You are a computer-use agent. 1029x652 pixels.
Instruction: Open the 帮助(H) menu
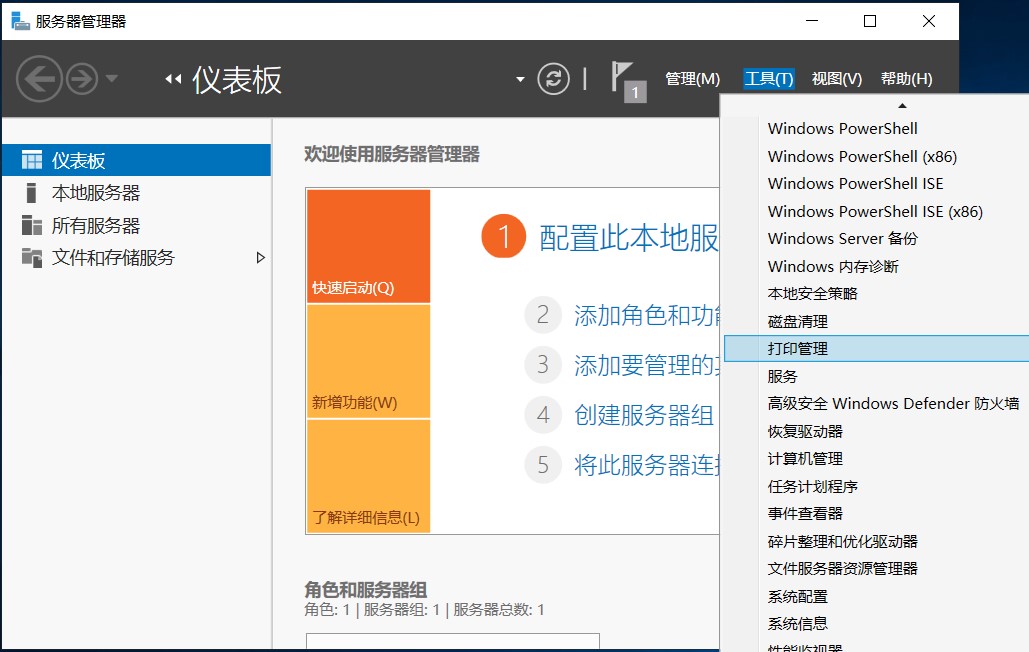coord(906,79)
